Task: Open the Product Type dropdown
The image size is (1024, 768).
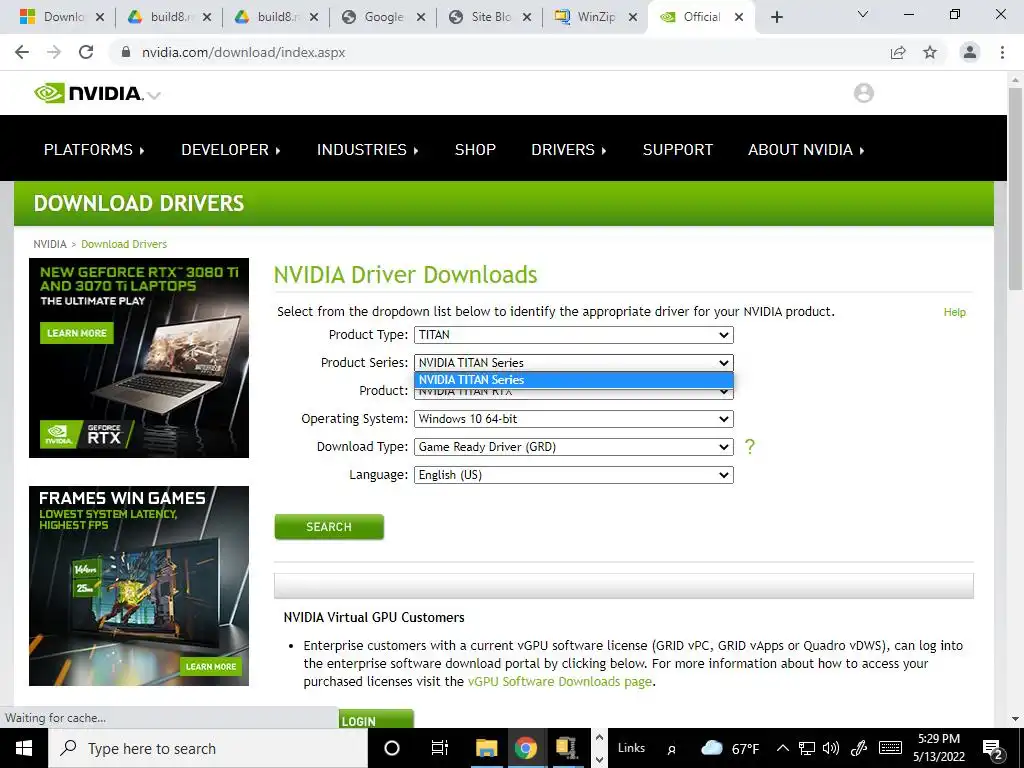Action: (573, 335)
